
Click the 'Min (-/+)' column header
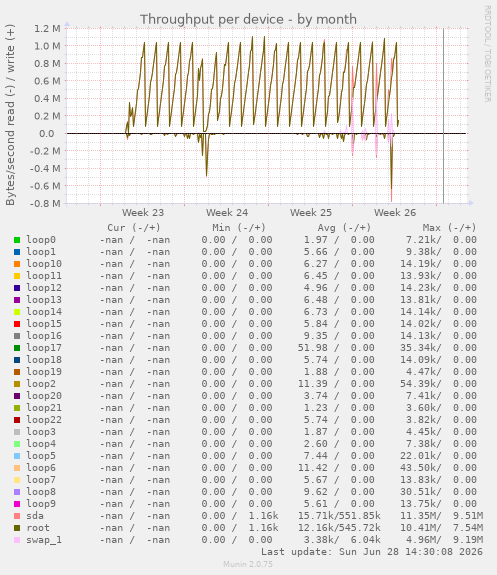pos(239,228)
